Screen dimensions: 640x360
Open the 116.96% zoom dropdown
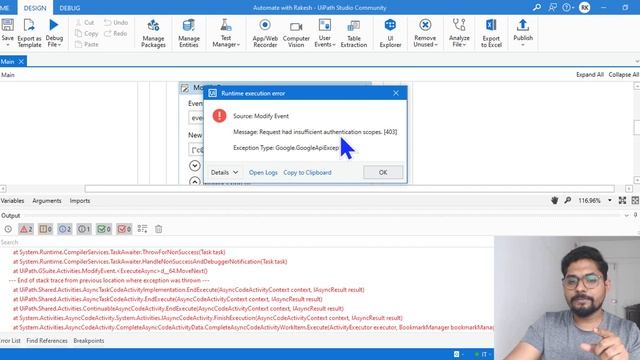(x=610, y=200)
